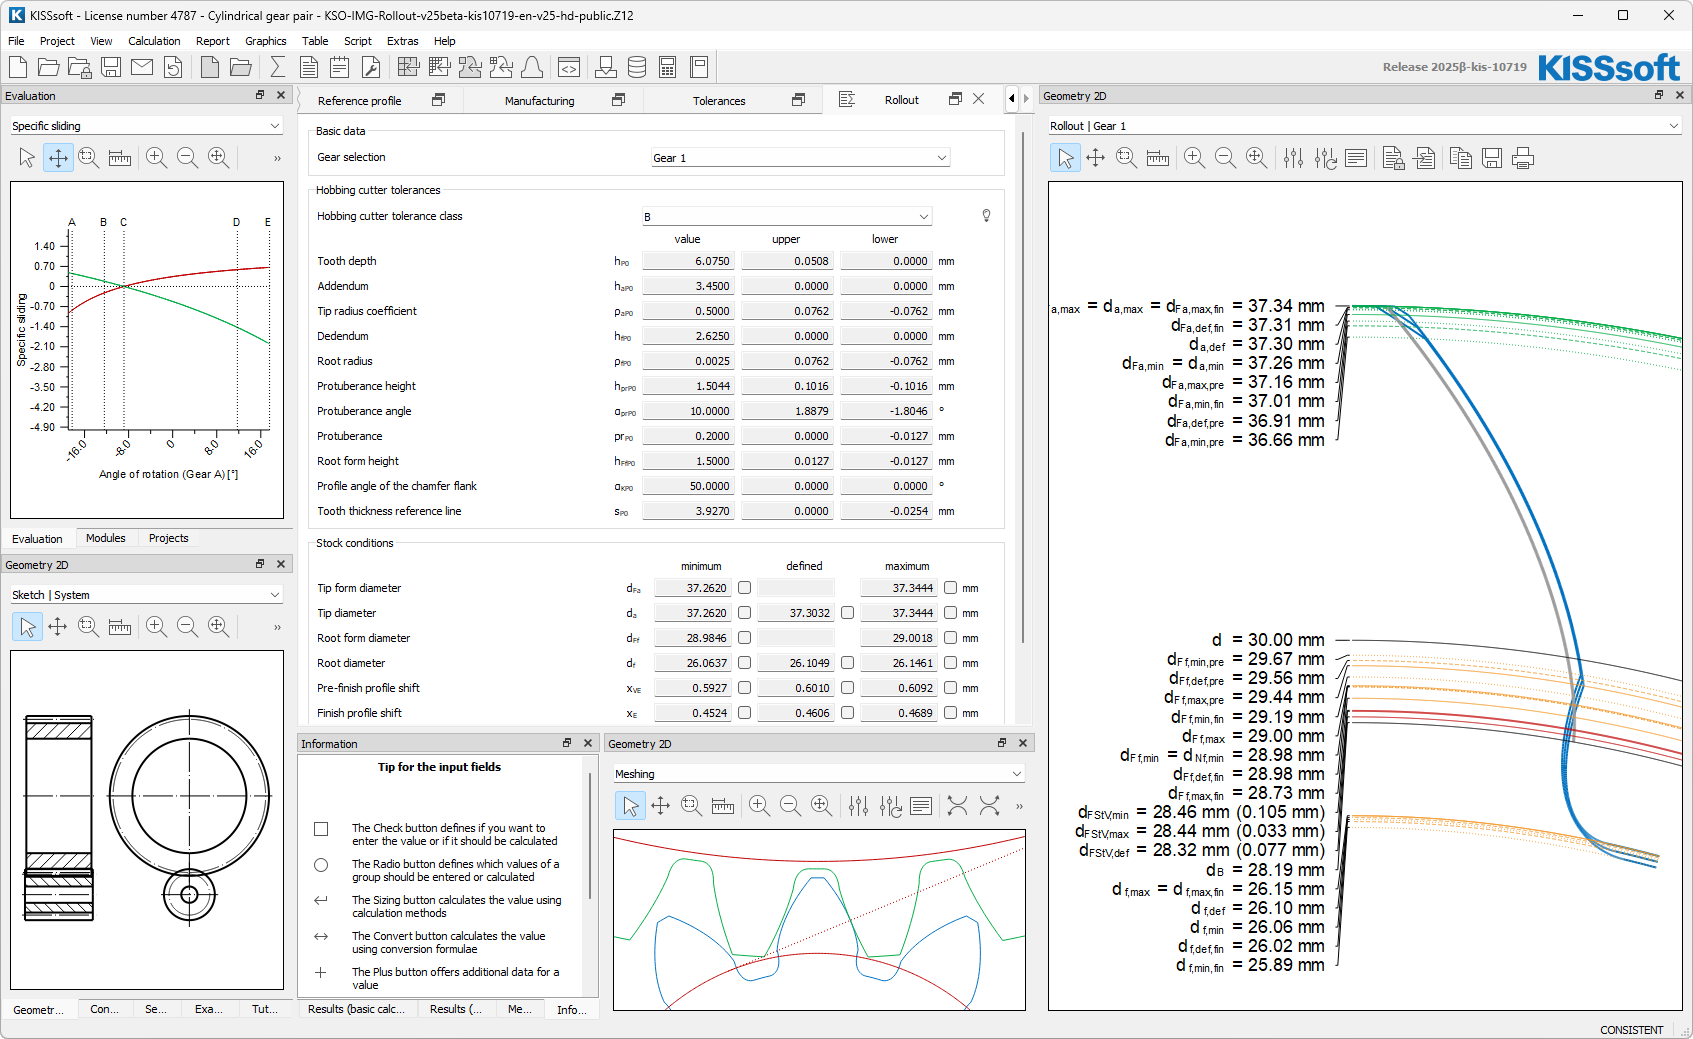Switch to the Tolerances tab
Screen dimensions: 1693x1039
719,101
